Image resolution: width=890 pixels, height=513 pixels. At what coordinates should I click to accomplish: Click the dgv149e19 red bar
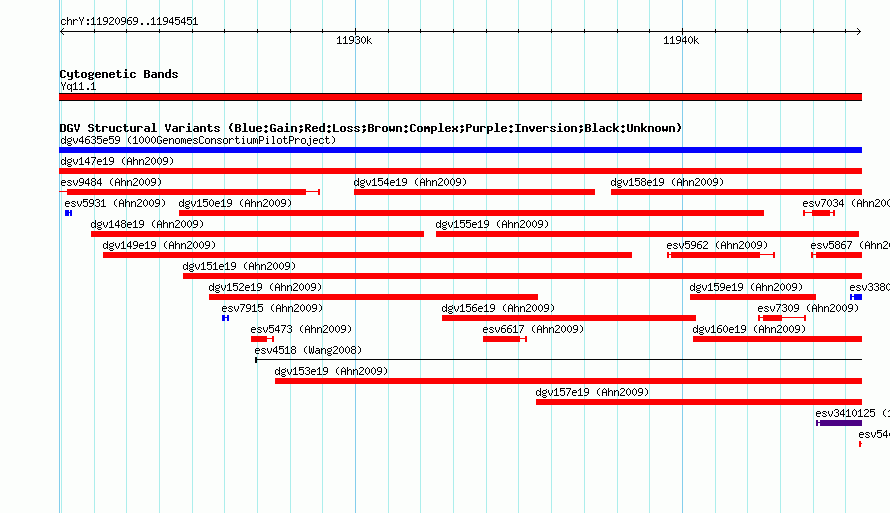tap(367, 255)
